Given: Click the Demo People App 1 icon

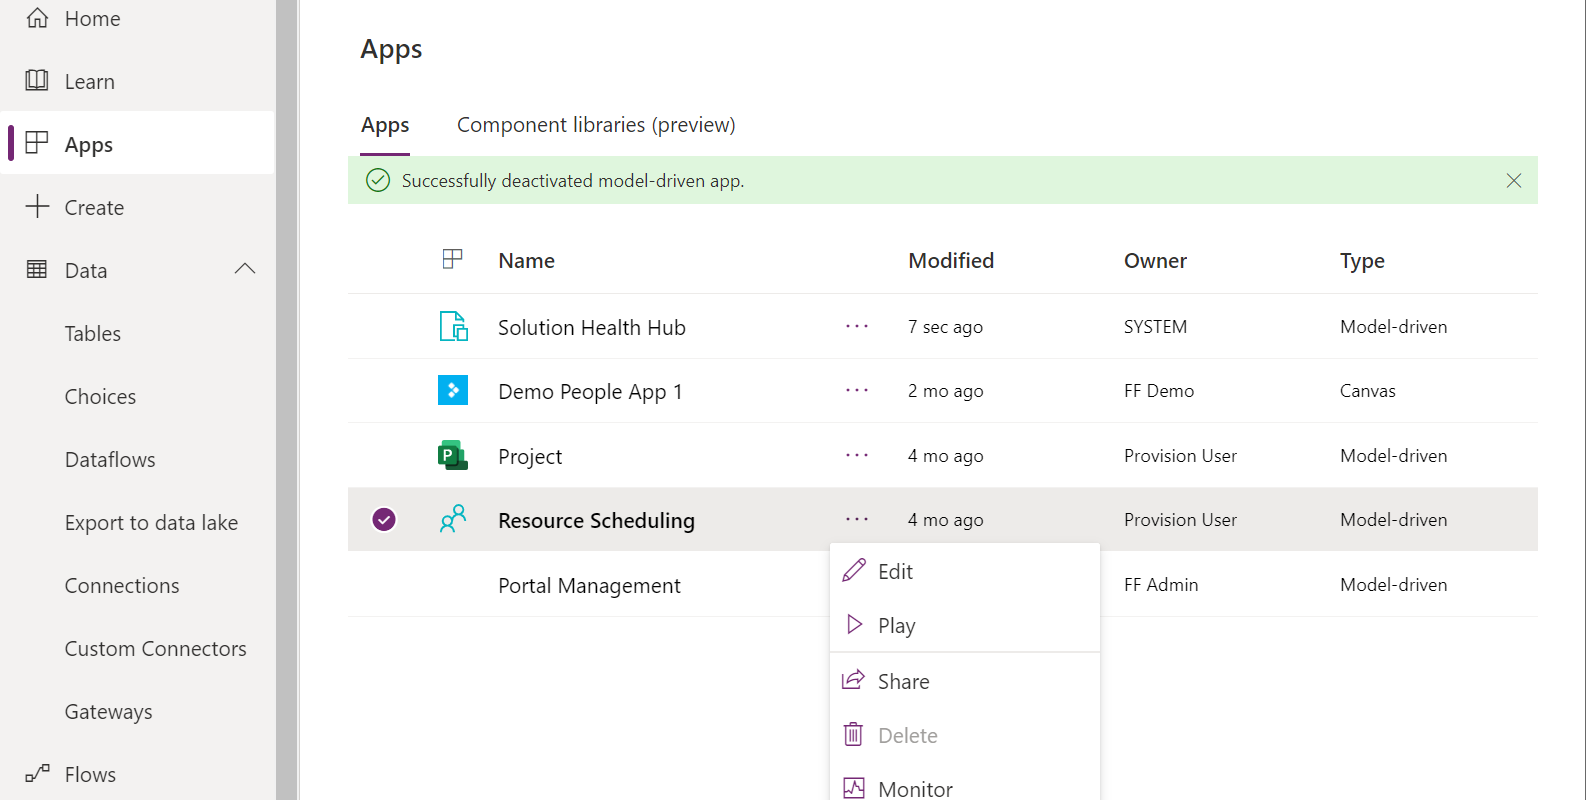Looking at the screenshot, I should (x=453, y=390).
